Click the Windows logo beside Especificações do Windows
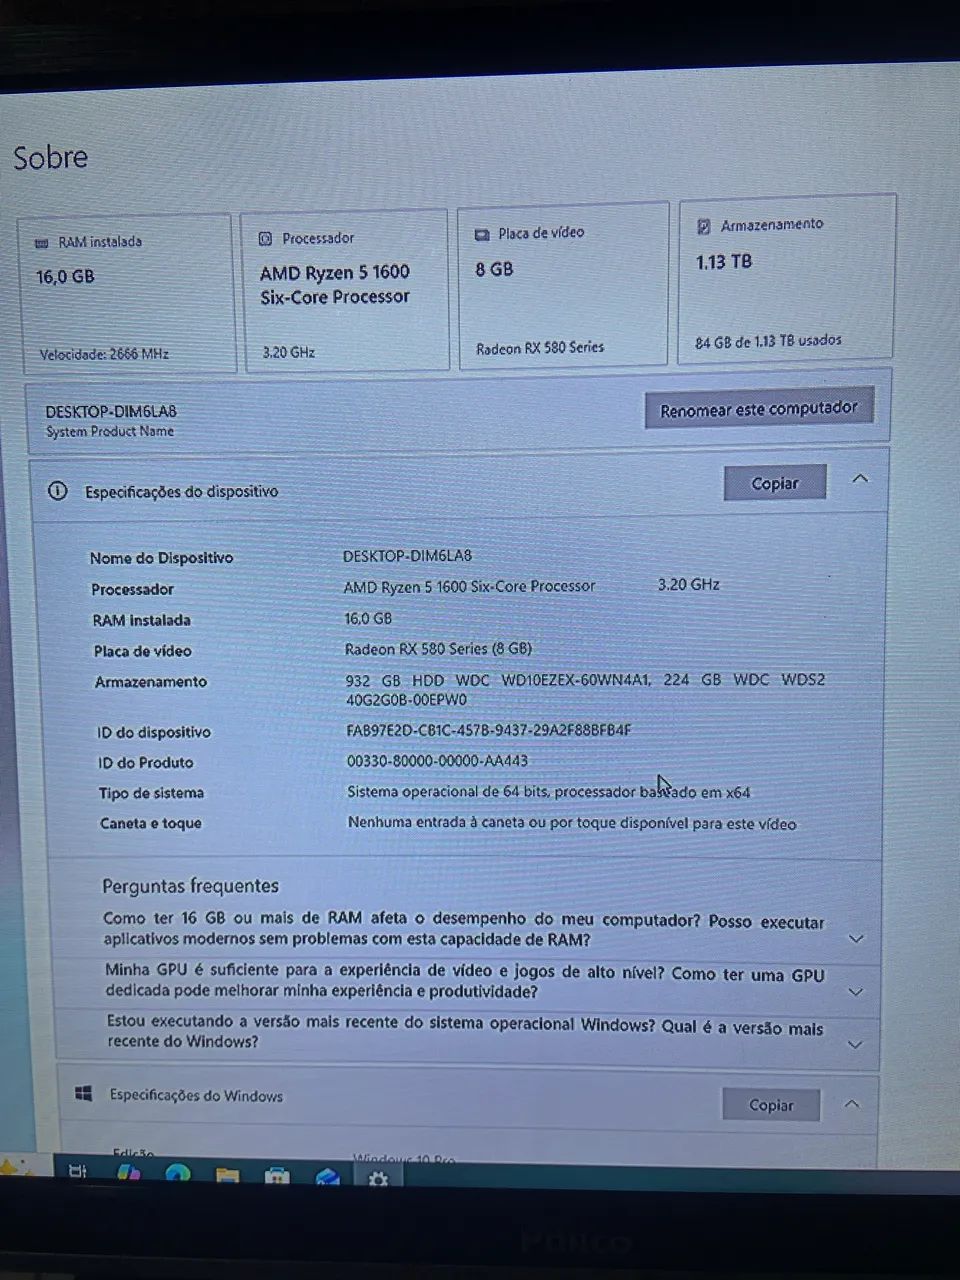Image resolution: width=960 pixels, height=1280 pixels. (84, 1094)
